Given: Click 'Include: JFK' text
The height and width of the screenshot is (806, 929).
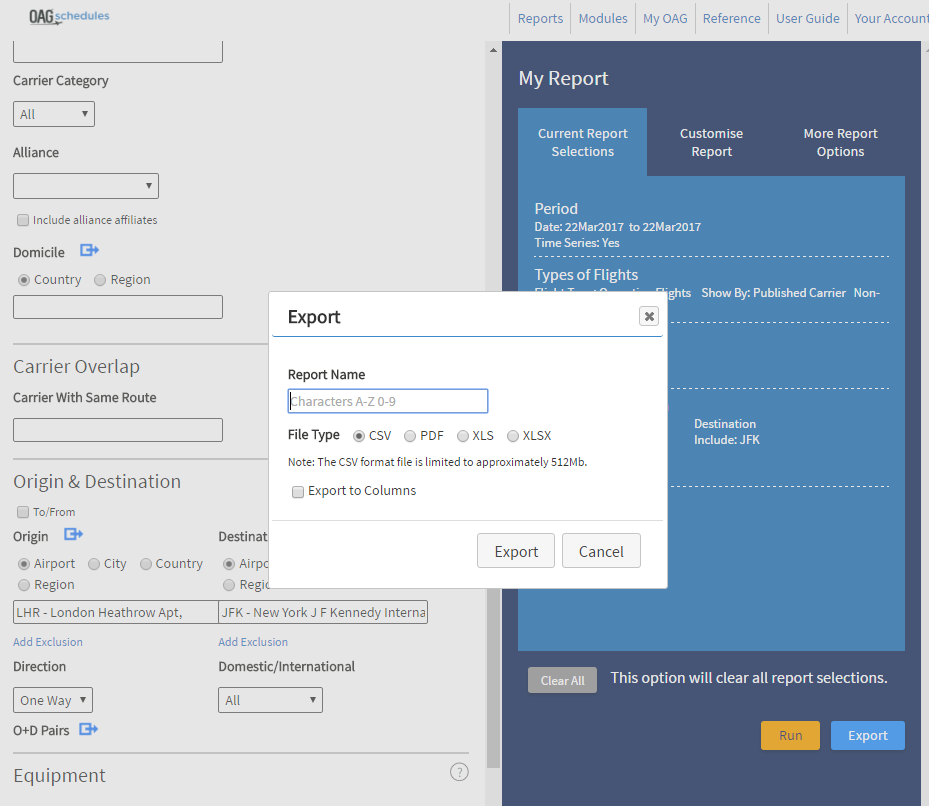Looking at the screenshot, I should [726, 440].
